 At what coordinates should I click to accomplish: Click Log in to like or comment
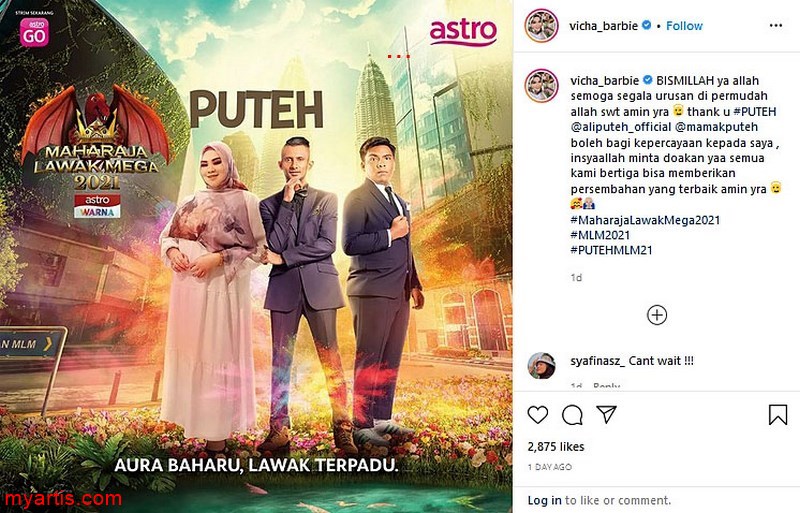(x=544, y=500)
